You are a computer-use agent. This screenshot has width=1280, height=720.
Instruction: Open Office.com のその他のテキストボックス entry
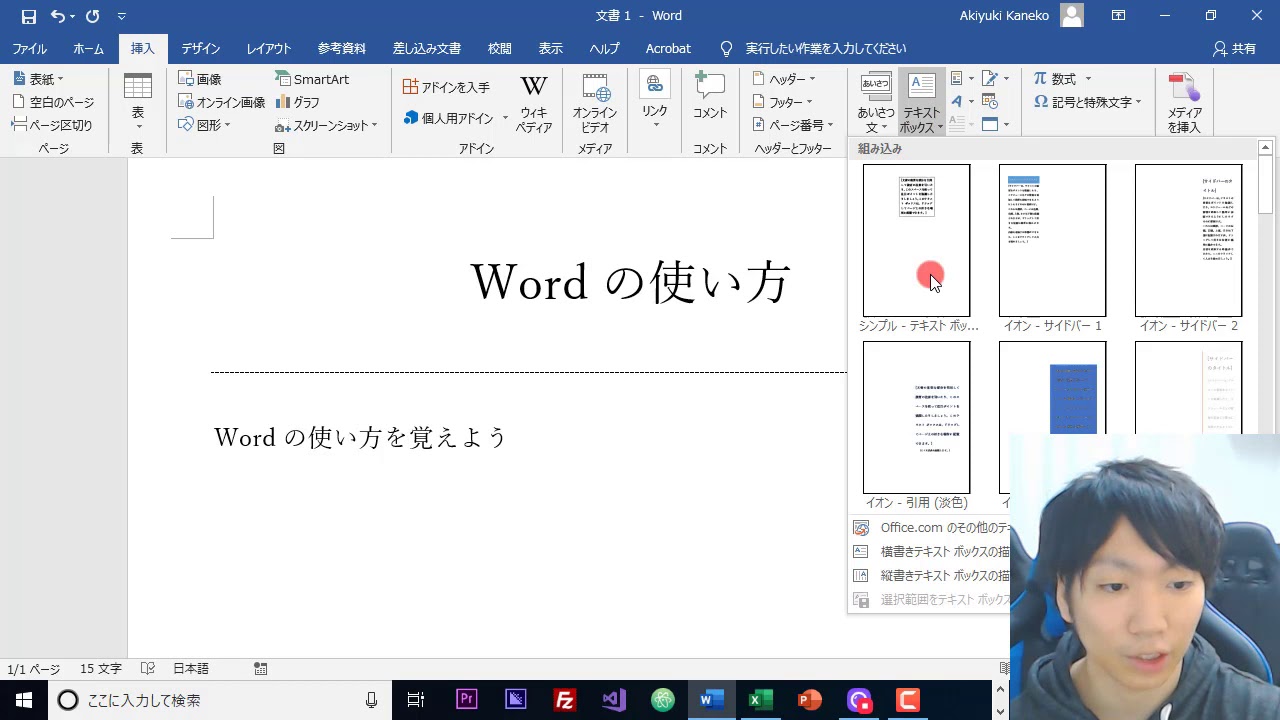click(x=930, y=528)
